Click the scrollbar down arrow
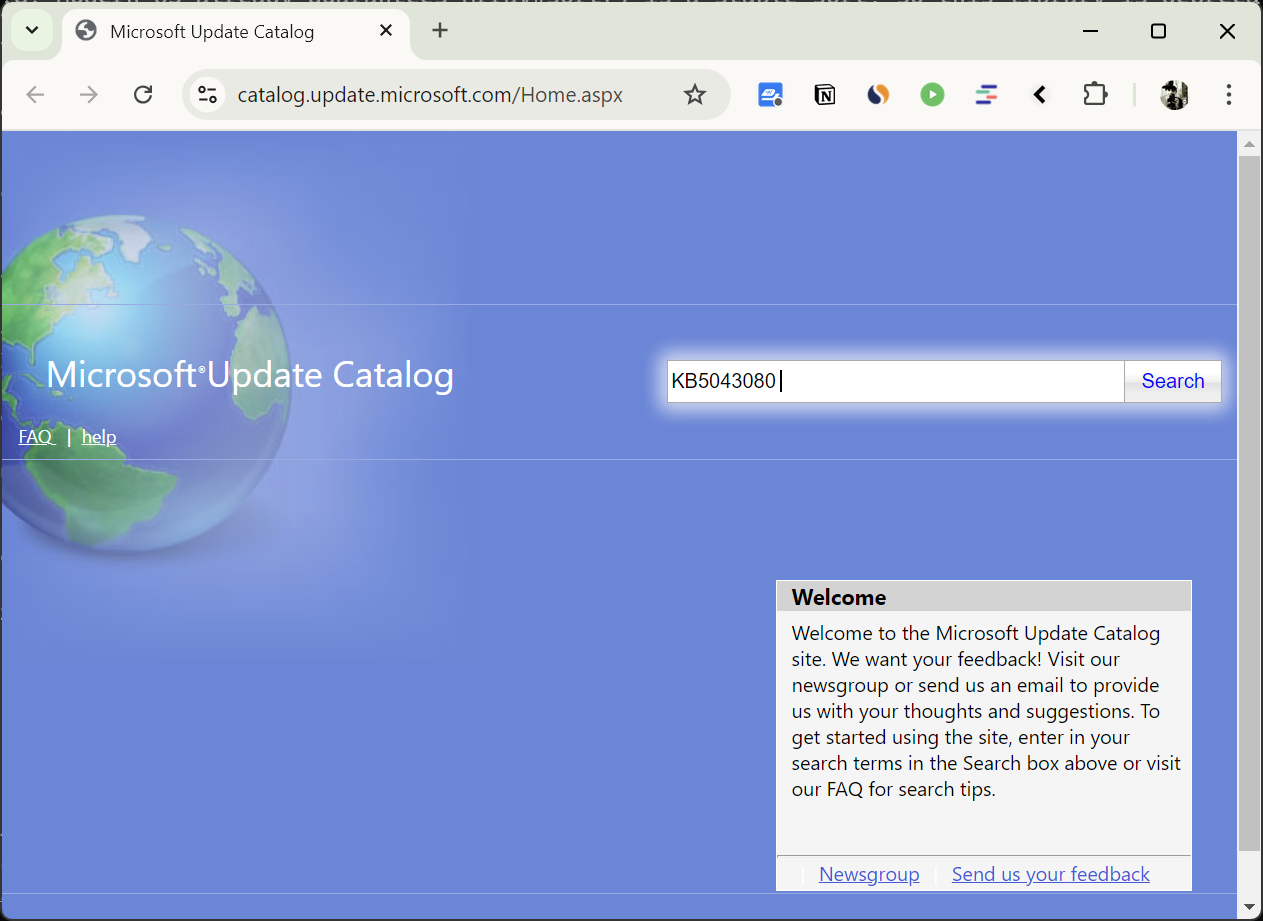Viewport: 1263px width, 921px height. [x=1250, y=907]
